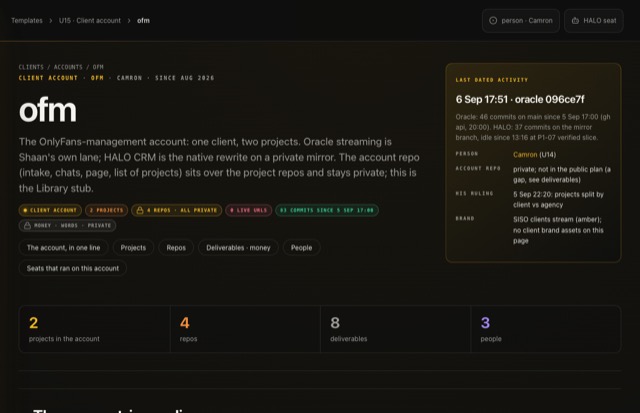This screenshot has width=640, height=413.
Task: Click the BRAND row value text
Action: pyautogui.click(x=558, y=230)
